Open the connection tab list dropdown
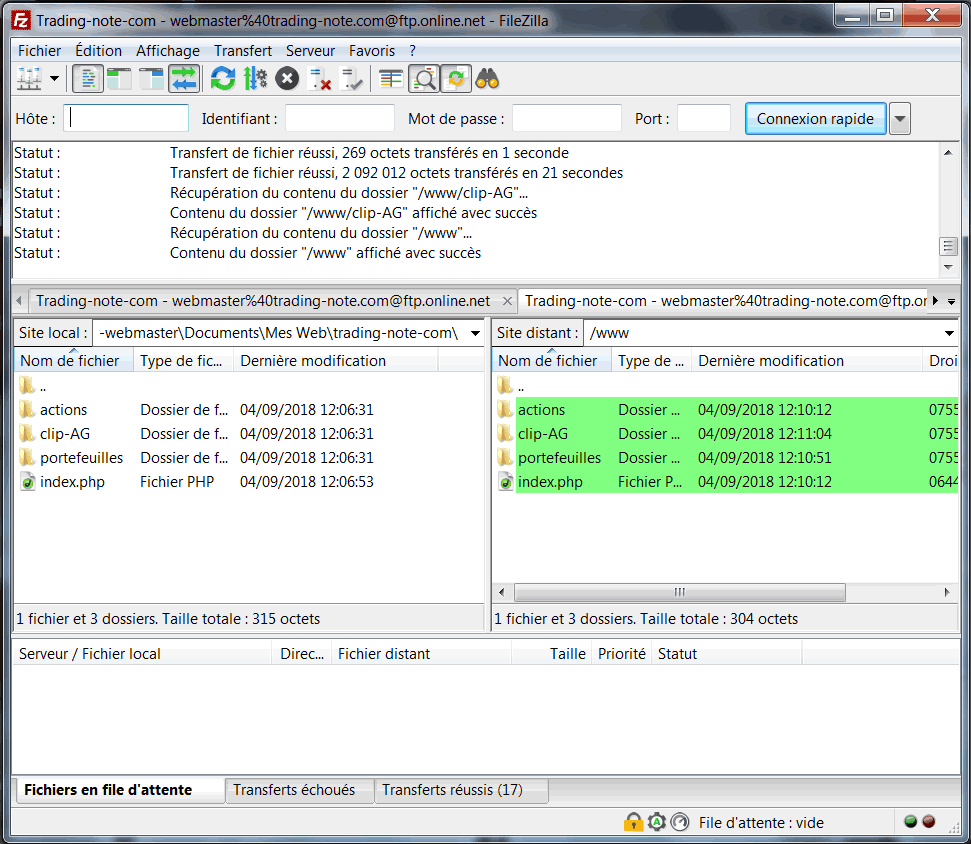971x844 pixels. coord(951,301)
